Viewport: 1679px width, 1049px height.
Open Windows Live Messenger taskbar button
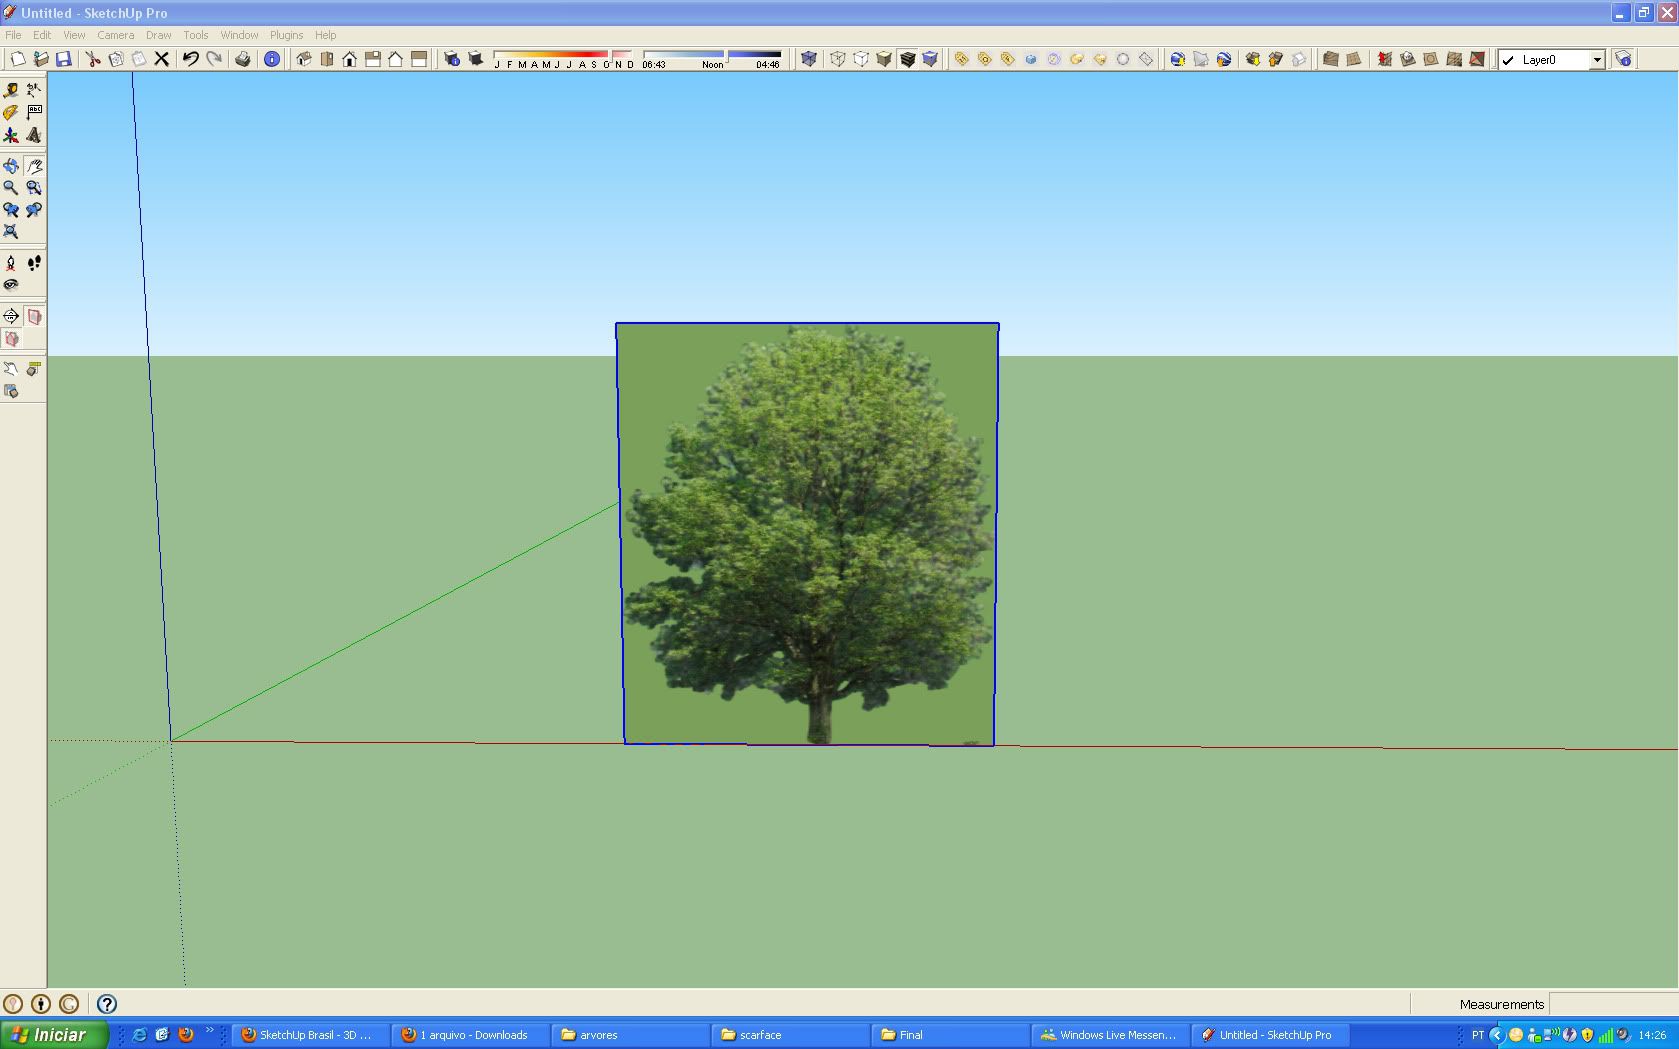coord(1111,1035)
